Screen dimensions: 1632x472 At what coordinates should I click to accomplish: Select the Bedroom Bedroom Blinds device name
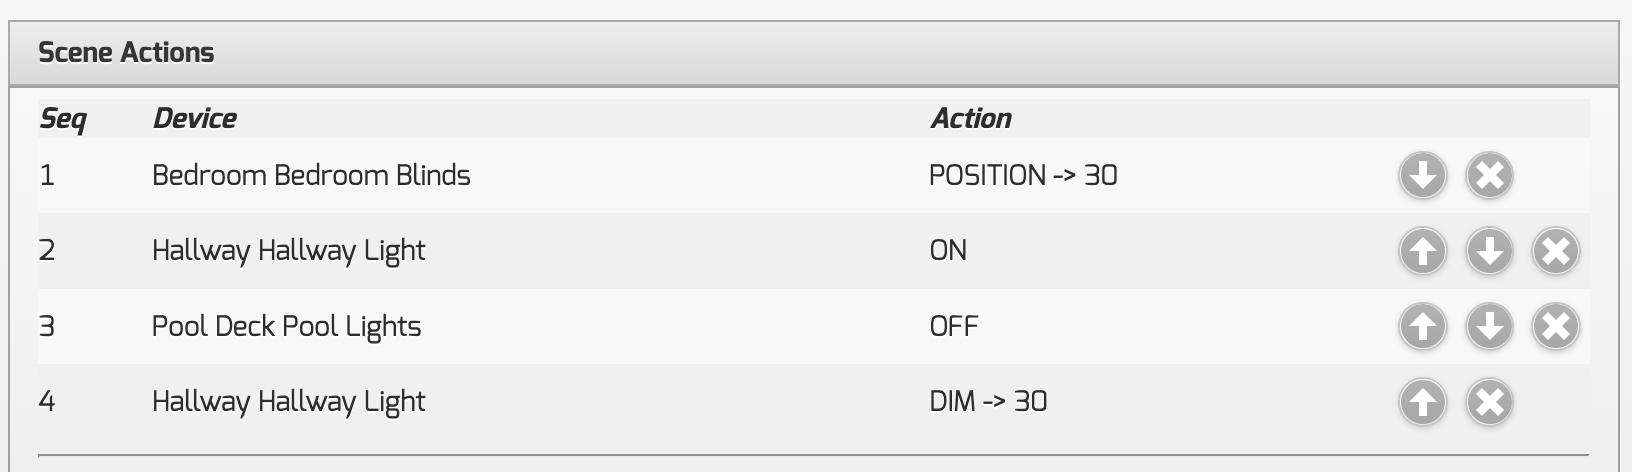pos(311,176)
